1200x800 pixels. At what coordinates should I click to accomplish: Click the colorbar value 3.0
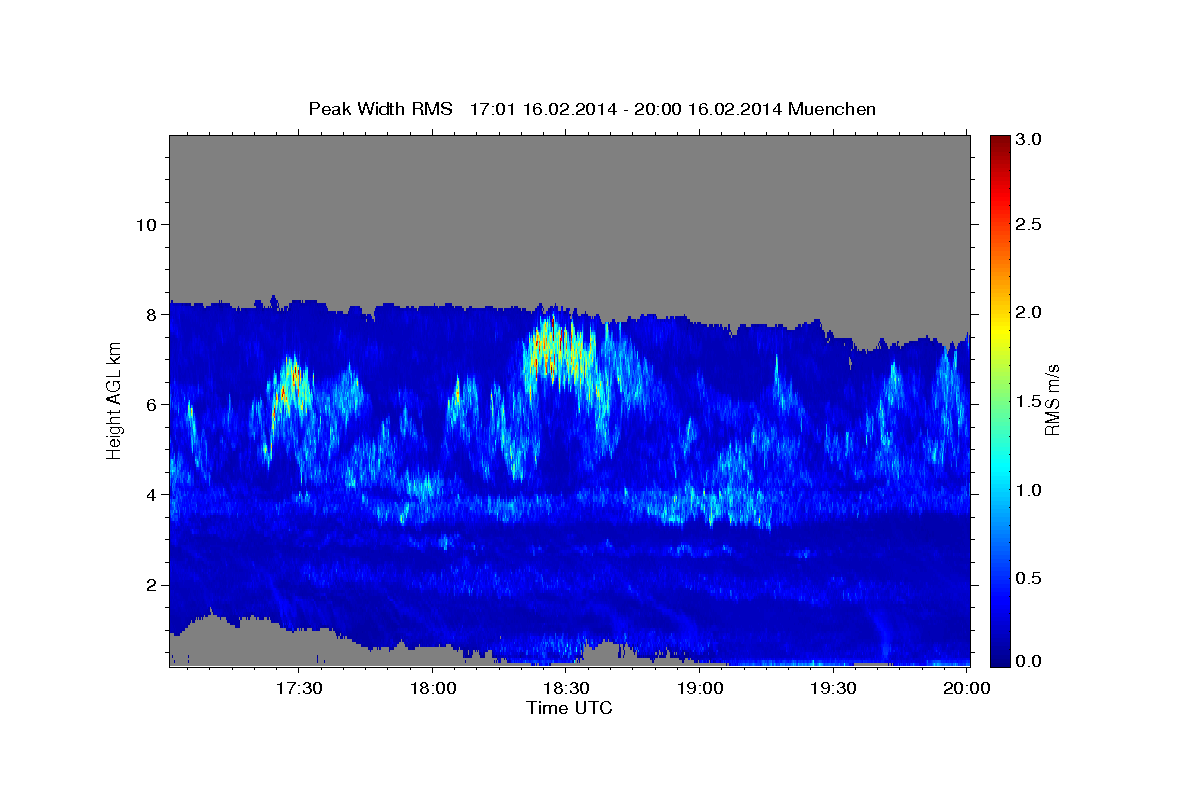[1029, 139]
